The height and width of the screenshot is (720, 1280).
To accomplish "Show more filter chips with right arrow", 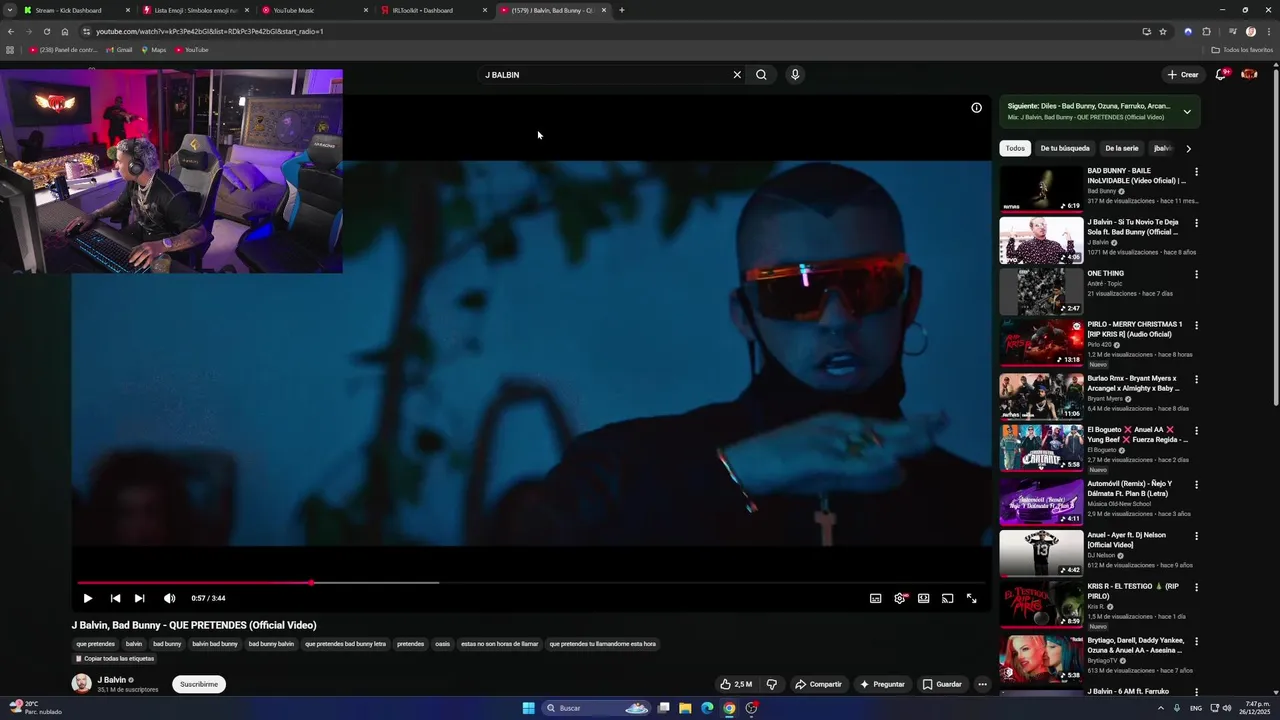I will coord(1188,148).
